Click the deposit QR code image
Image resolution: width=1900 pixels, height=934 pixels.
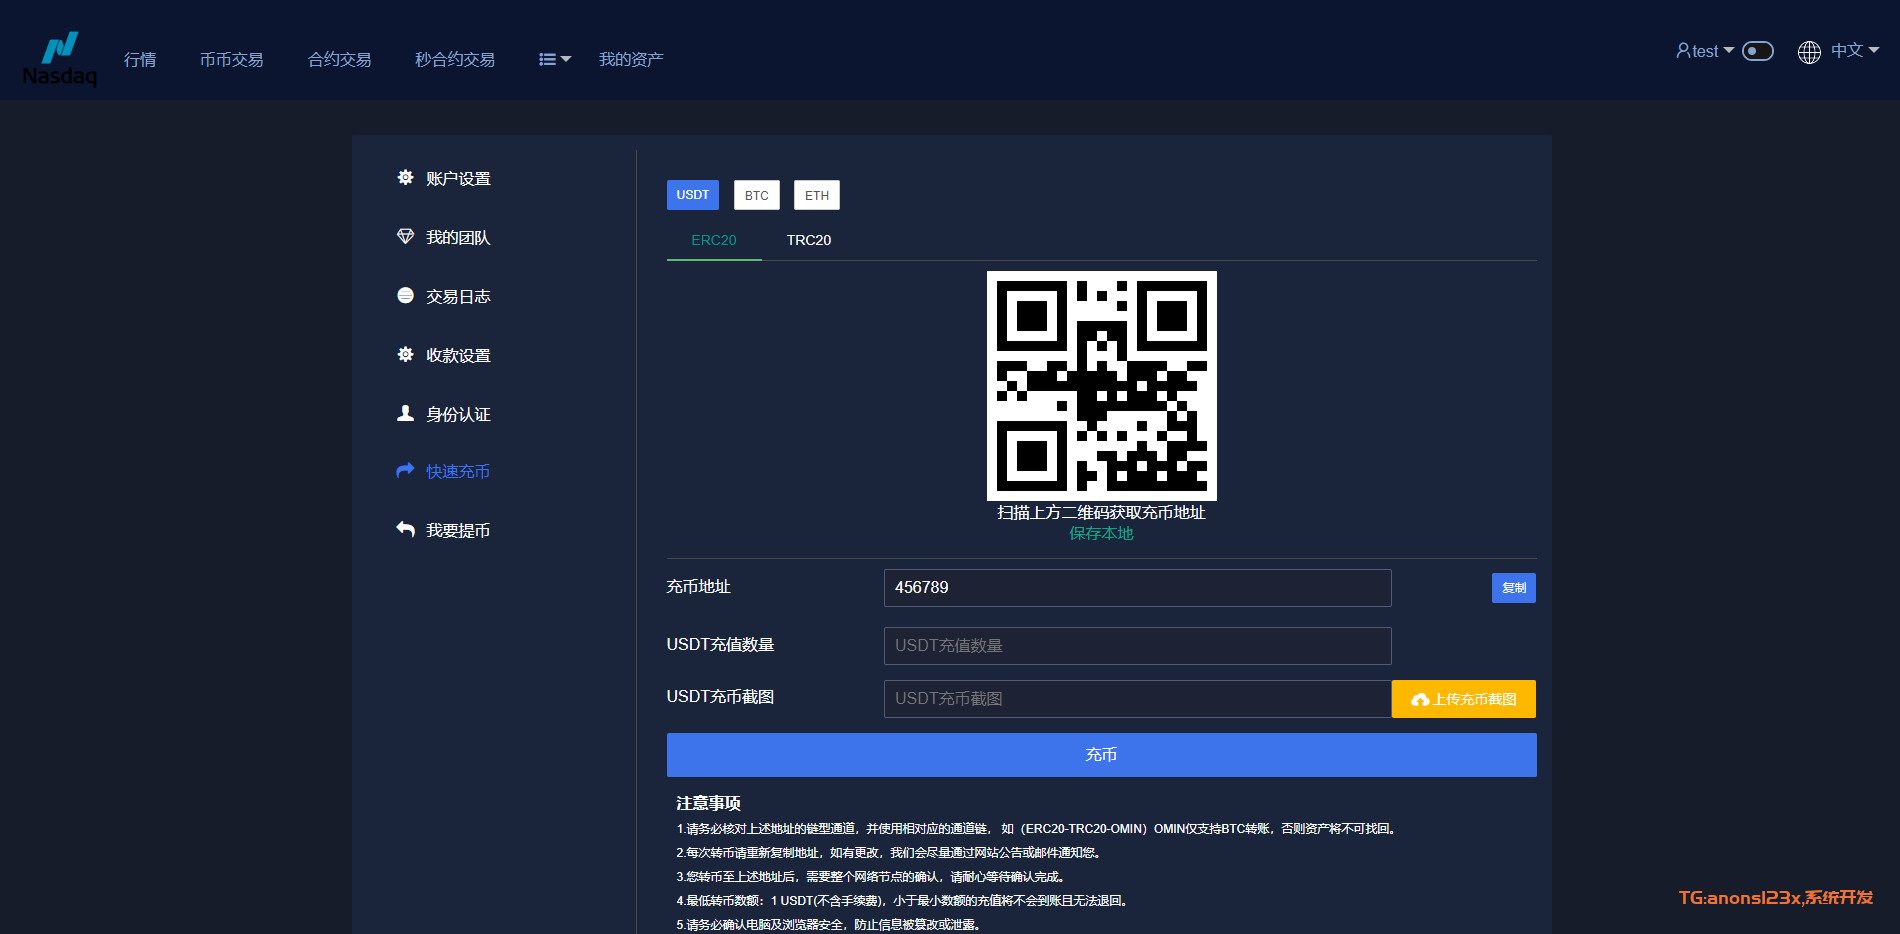pyautogui.click(x=1102, y=386)
